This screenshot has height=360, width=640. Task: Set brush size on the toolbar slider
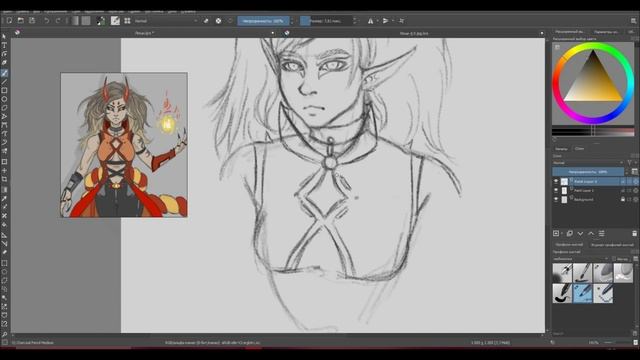[326, 21]
